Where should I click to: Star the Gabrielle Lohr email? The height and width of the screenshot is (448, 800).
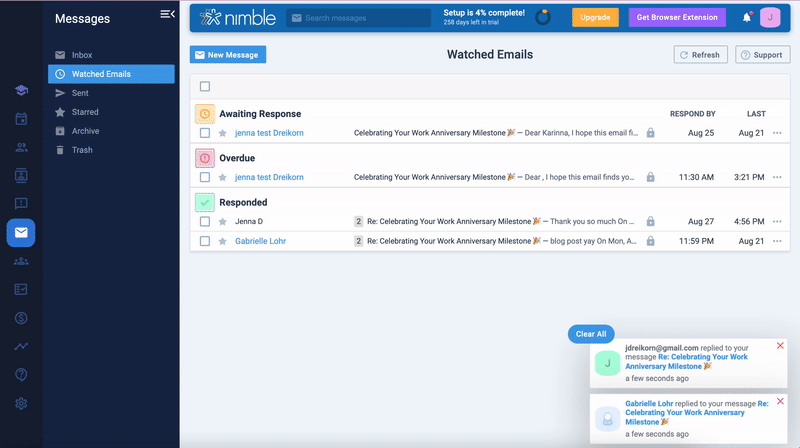pyautogui.click(x=223, y=241)
